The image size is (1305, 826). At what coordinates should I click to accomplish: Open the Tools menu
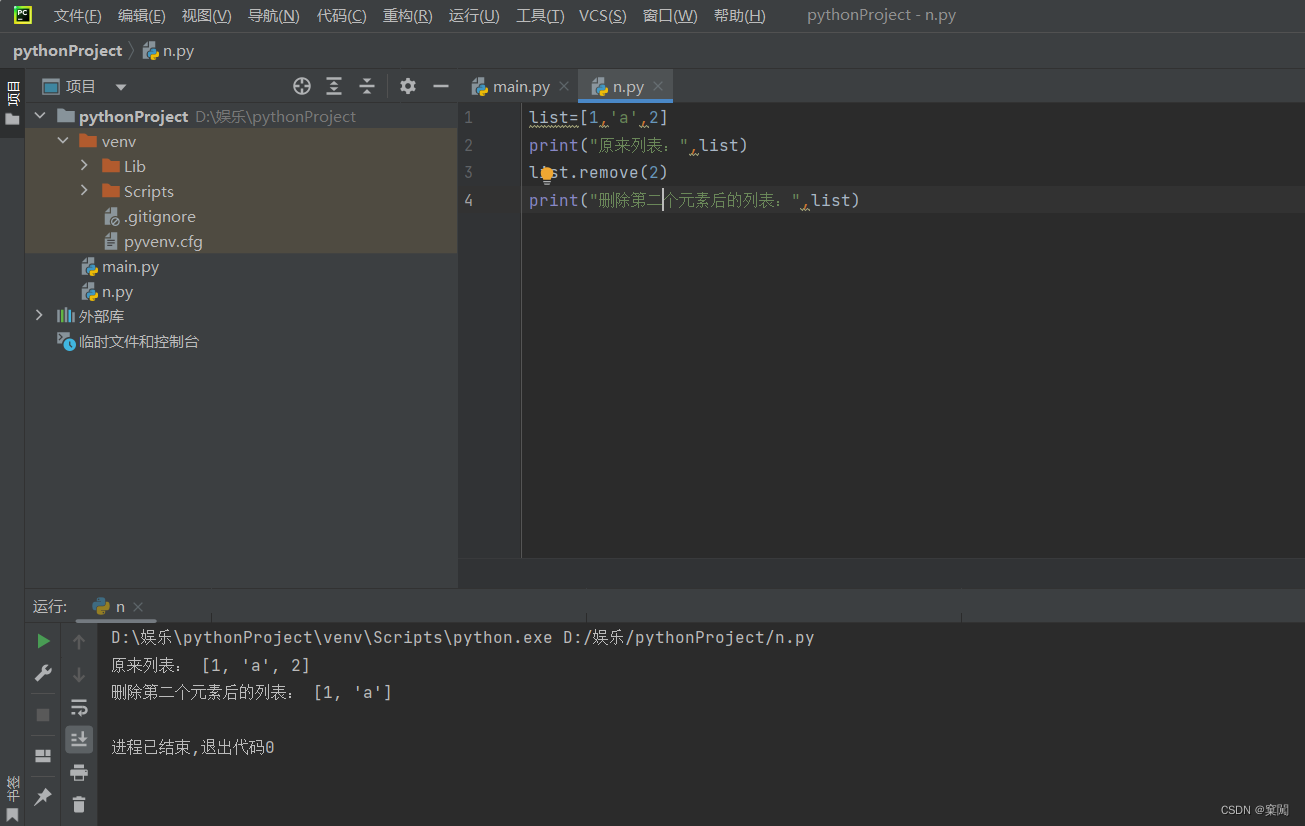tap(540, 16)
